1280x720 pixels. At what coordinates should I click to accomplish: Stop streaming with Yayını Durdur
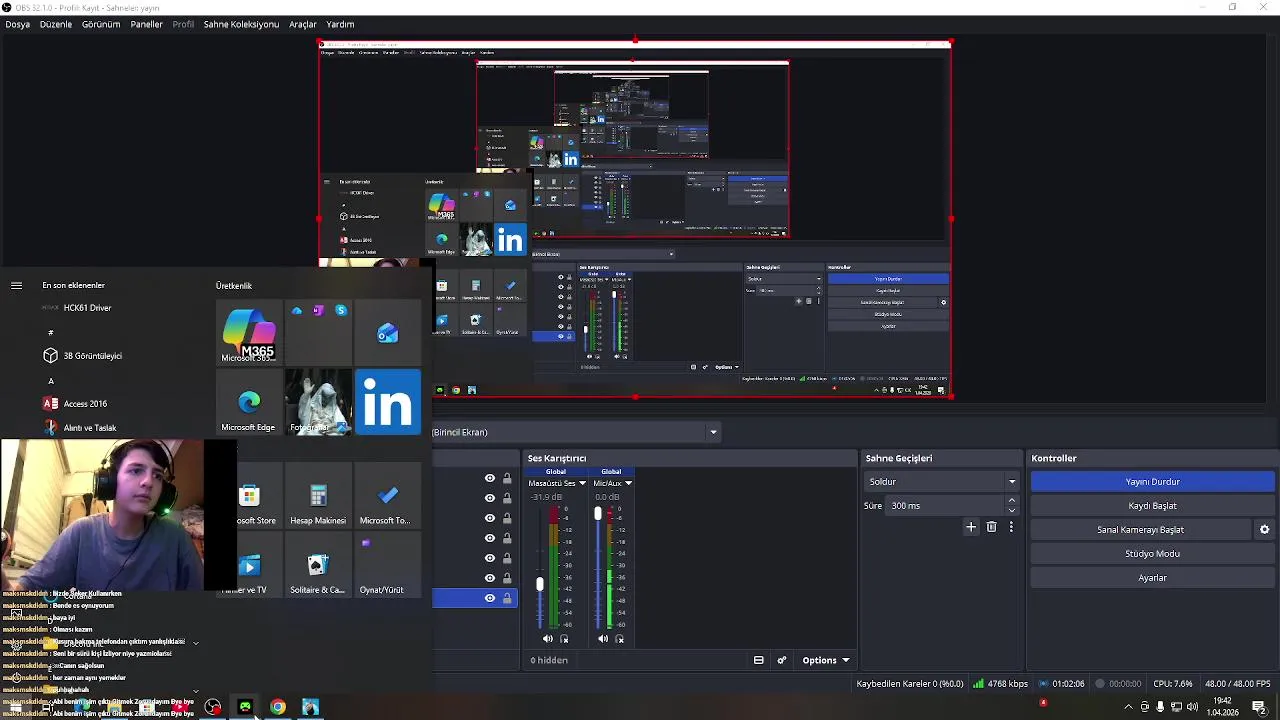pyautogui.click(x=1152, y=482)
